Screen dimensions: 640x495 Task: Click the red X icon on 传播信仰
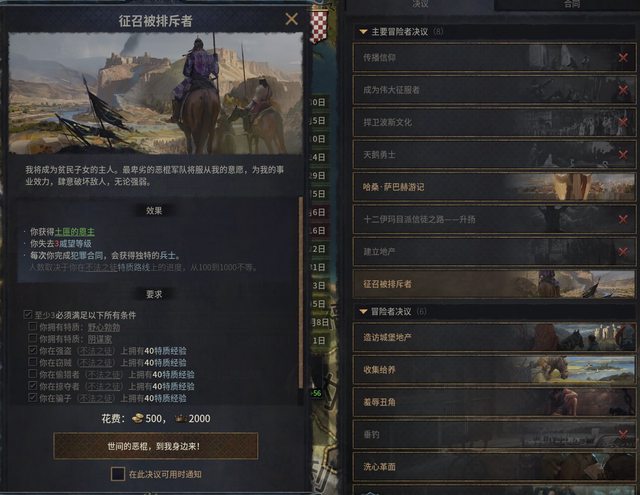coord(623,58)
